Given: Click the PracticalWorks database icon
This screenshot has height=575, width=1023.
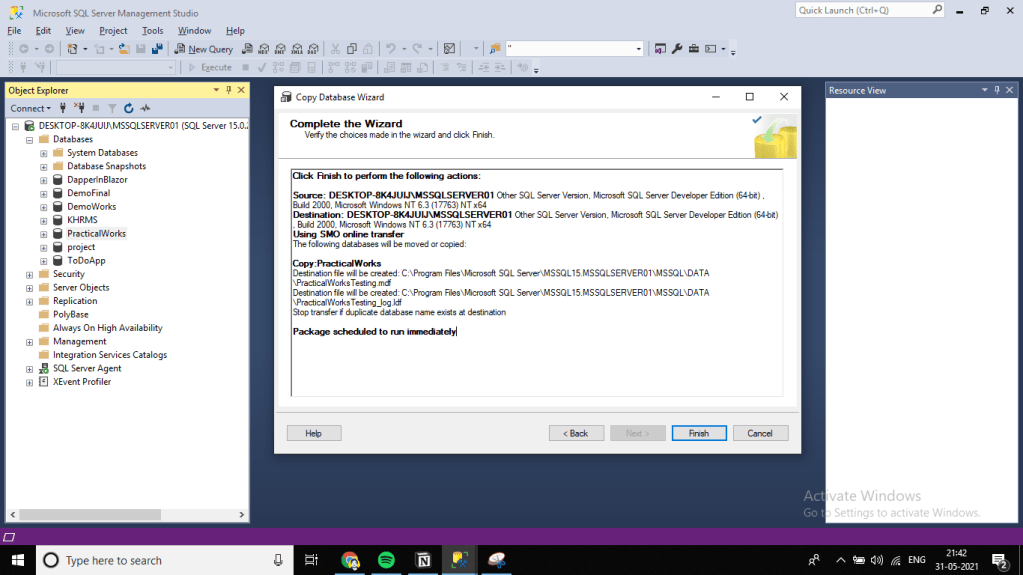Looking at the screenshot, I should click(58, 233).
